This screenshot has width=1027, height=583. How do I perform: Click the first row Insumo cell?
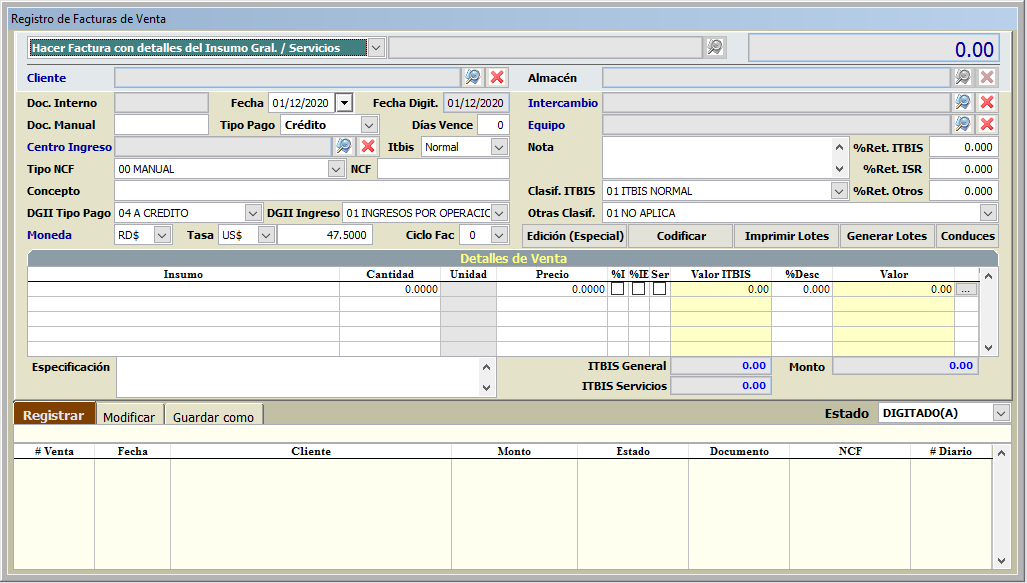183,289
